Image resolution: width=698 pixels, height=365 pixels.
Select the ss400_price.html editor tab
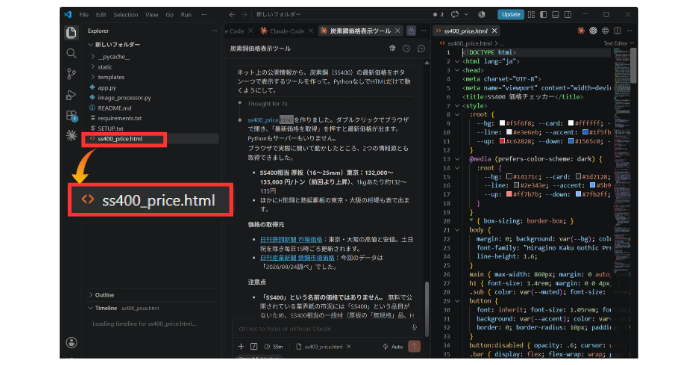click(466, 31)
